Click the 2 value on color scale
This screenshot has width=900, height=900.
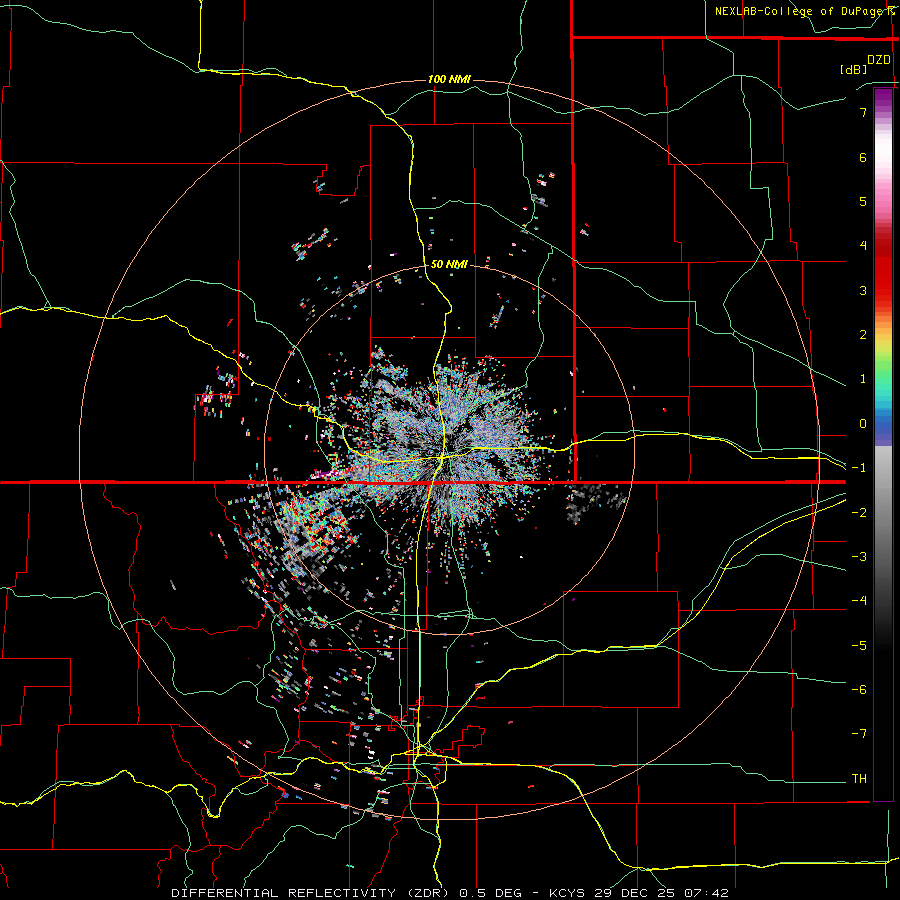863,335
